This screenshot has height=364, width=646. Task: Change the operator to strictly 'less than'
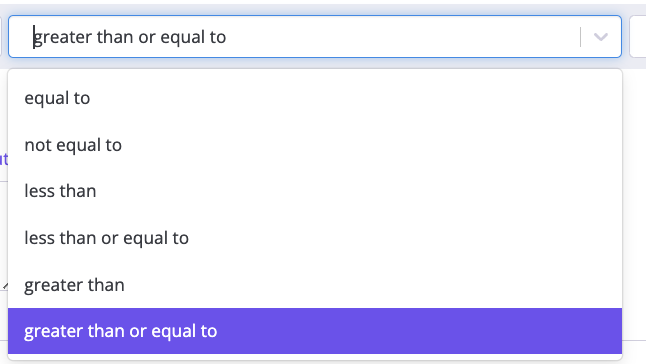click(x=315, y=191)
